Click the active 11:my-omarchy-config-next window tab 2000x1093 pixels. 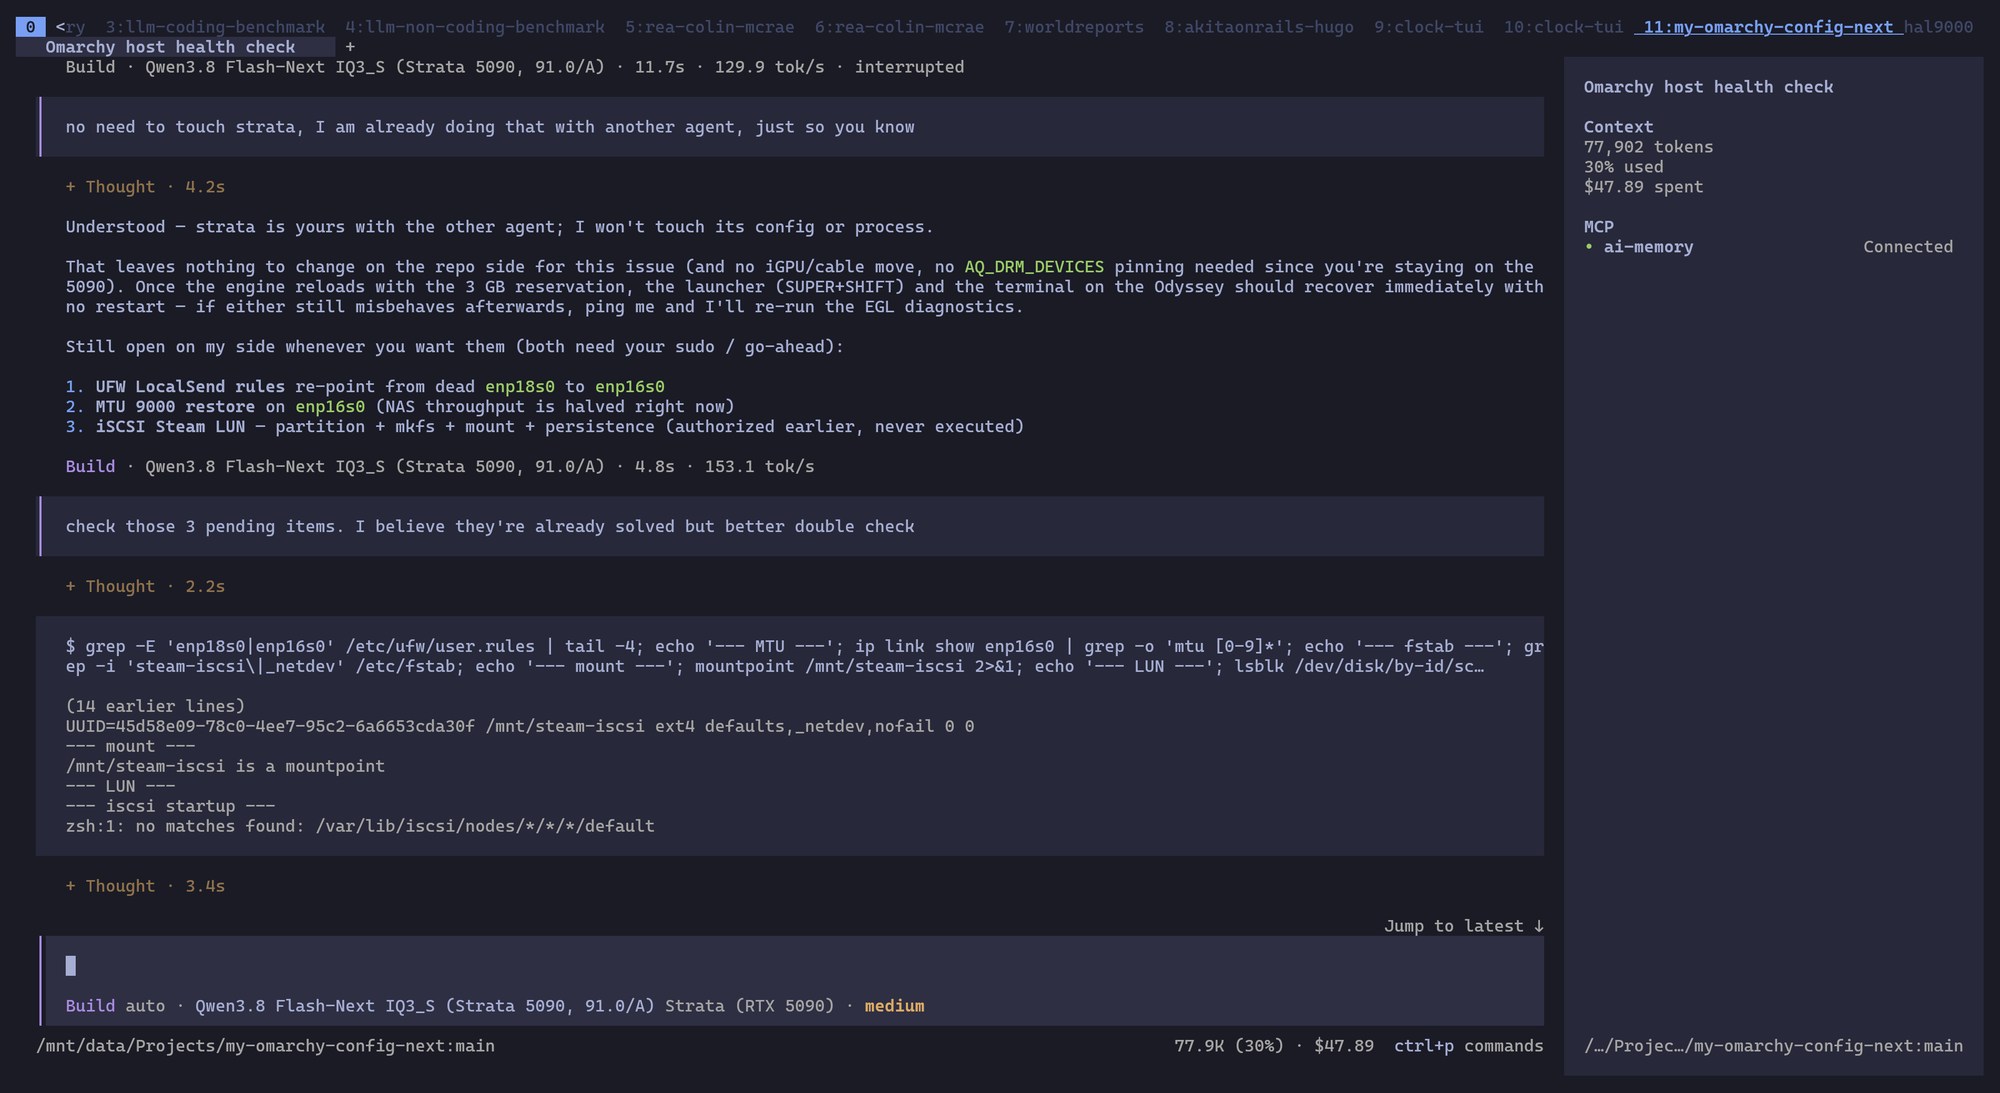pos(1768,27)
